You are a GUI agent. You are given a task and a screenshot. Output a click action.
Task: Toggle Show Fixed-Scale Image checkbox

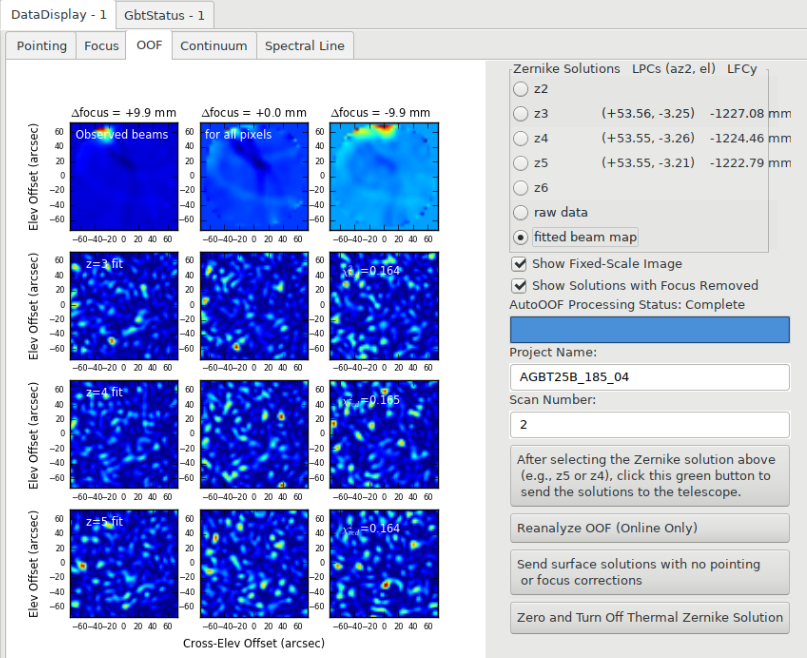coord(597,264)
